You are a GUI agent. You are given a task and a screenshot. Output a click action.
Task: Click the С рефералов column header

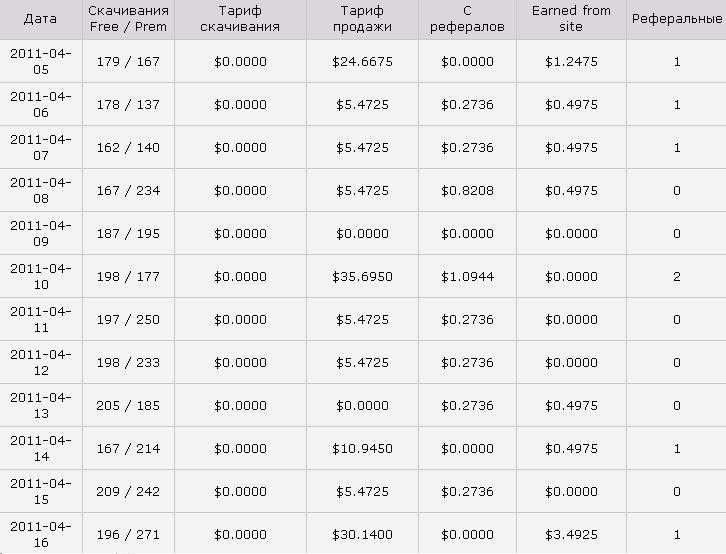467,19
